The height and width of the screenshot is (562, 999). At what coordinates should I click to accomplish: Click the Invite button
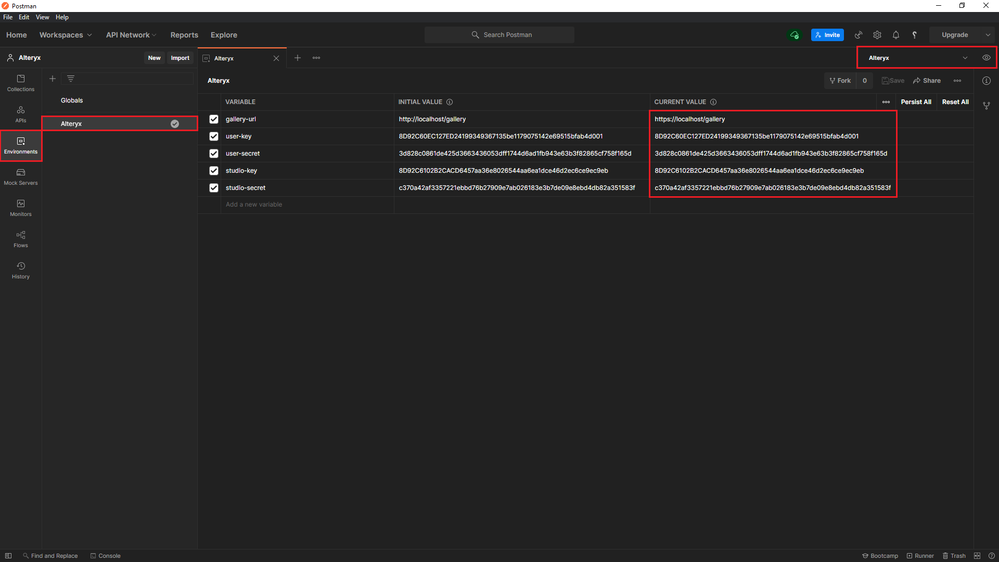pos(827,35)
